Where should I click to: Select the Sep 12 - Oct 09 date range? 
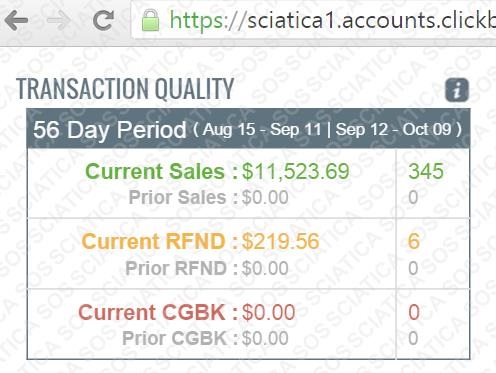pyautogui.click(x=393, y=129)
